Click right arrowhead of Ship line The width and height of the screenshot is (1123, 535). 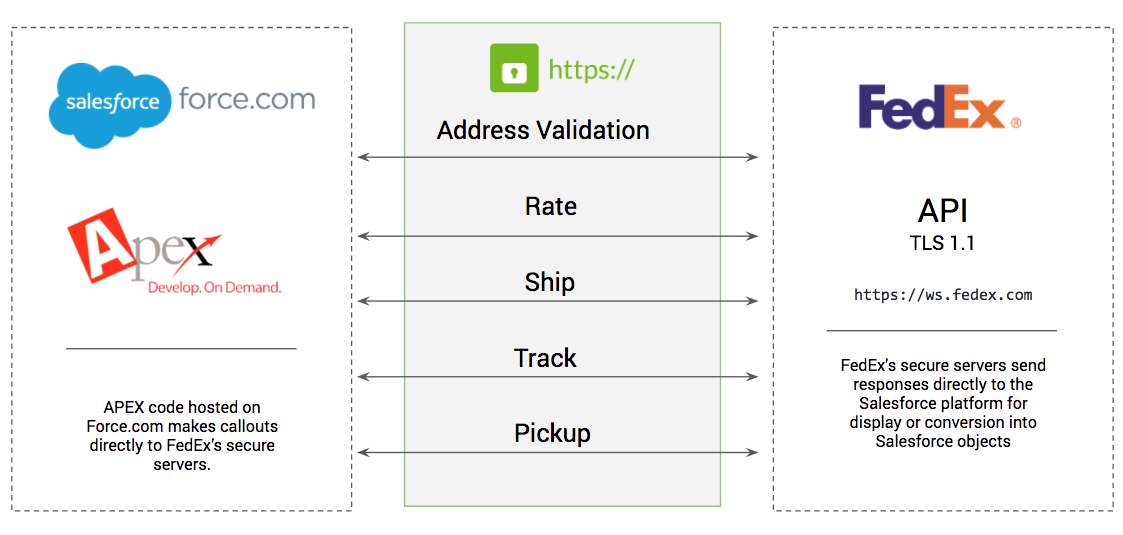click(752, 301)
